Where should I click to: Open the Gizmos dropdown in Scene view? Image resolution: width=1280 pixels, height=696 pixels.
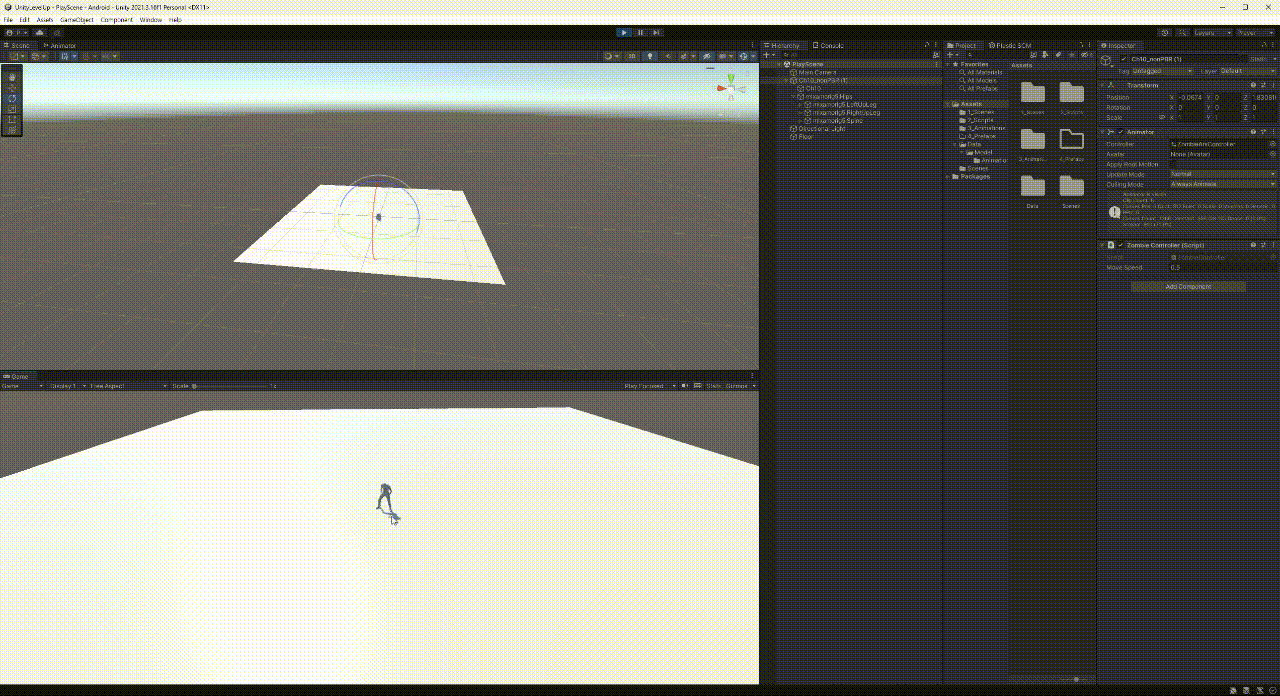click(746, 56)
